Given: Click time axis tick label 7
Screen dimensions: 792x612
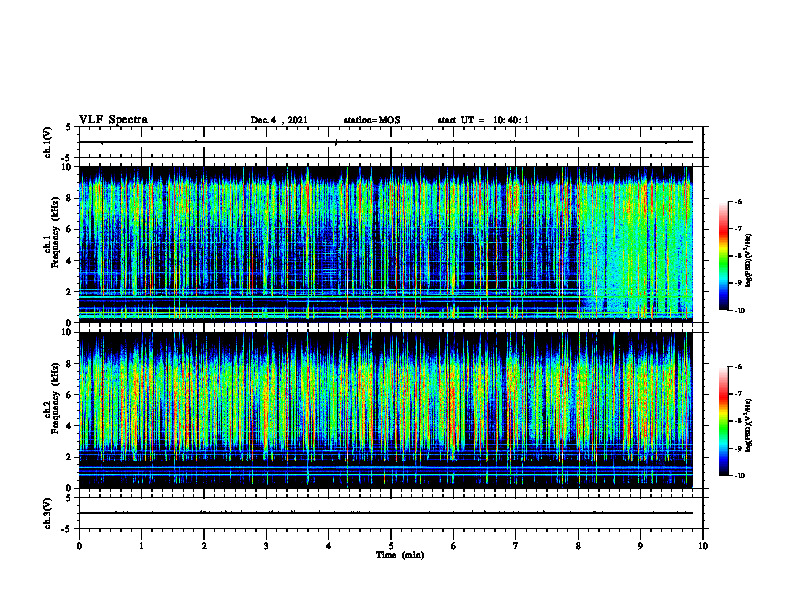Looking at the screenshot, I should (516, 546).
